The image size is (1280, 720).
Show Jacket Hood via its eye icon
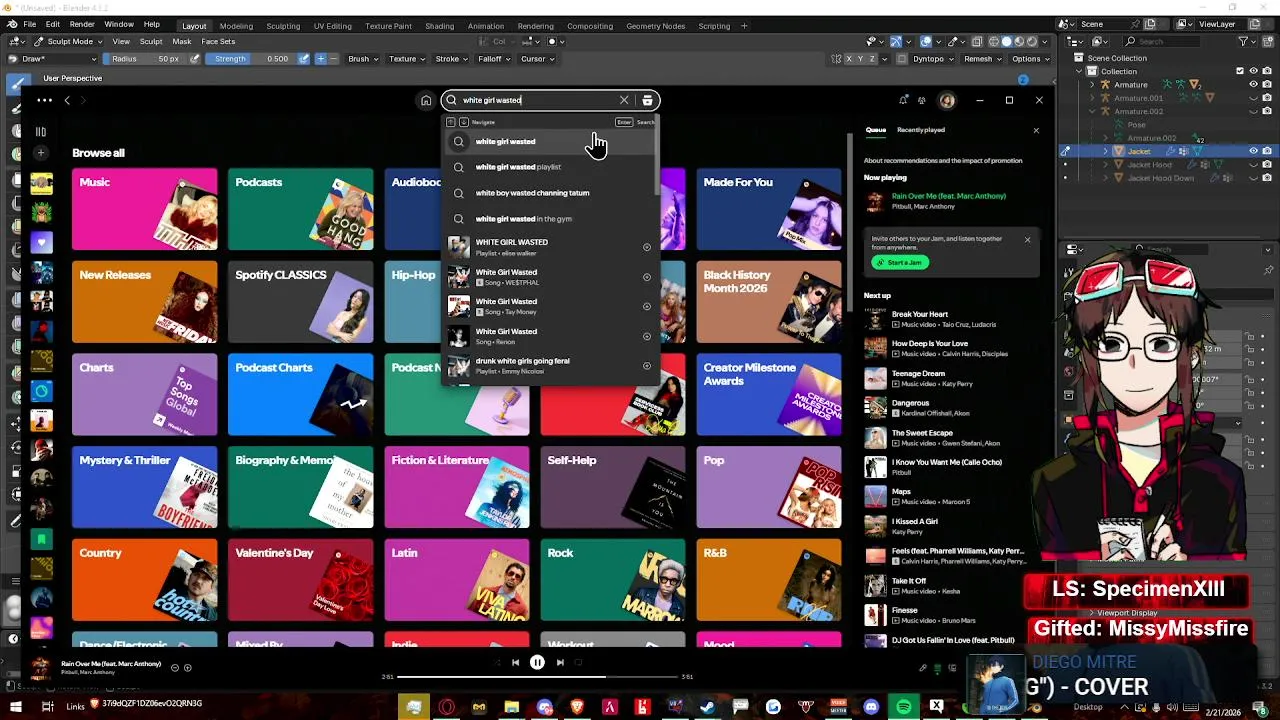pos(1254,164)
